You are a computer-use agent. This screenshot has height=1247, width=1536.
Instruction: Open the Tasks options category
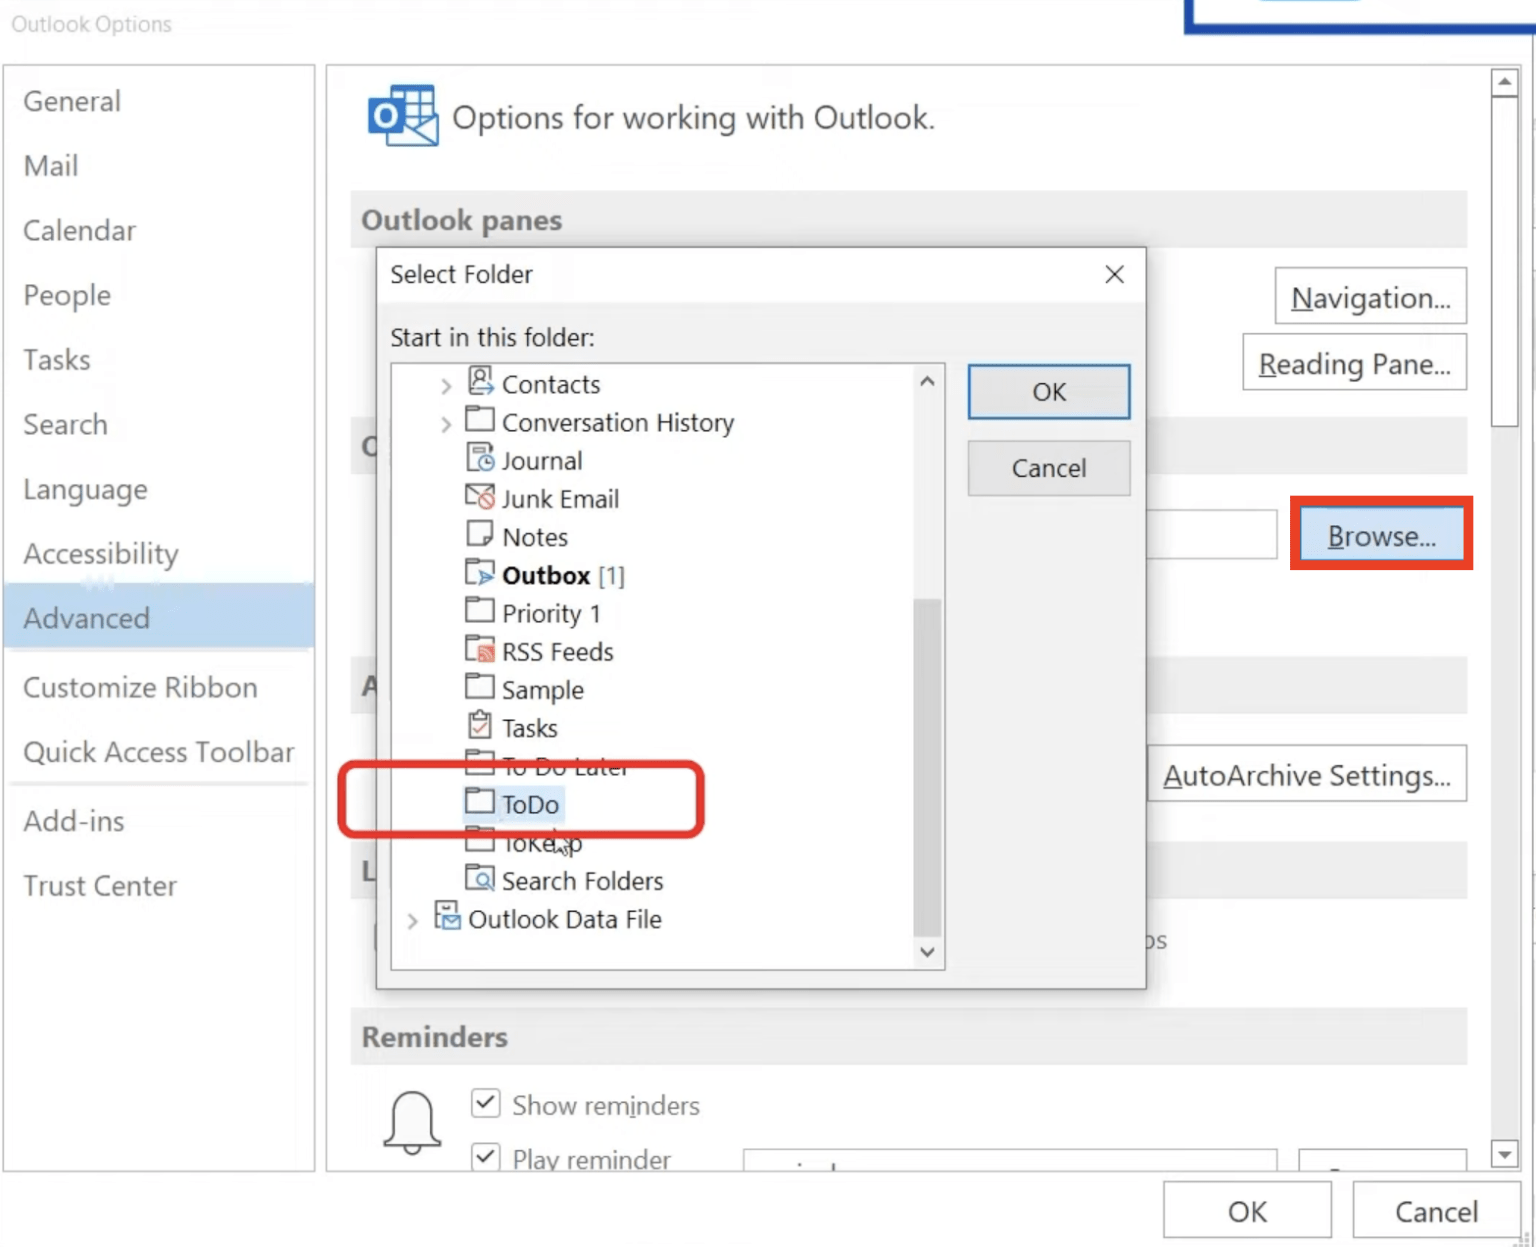(x=159, y=360)
